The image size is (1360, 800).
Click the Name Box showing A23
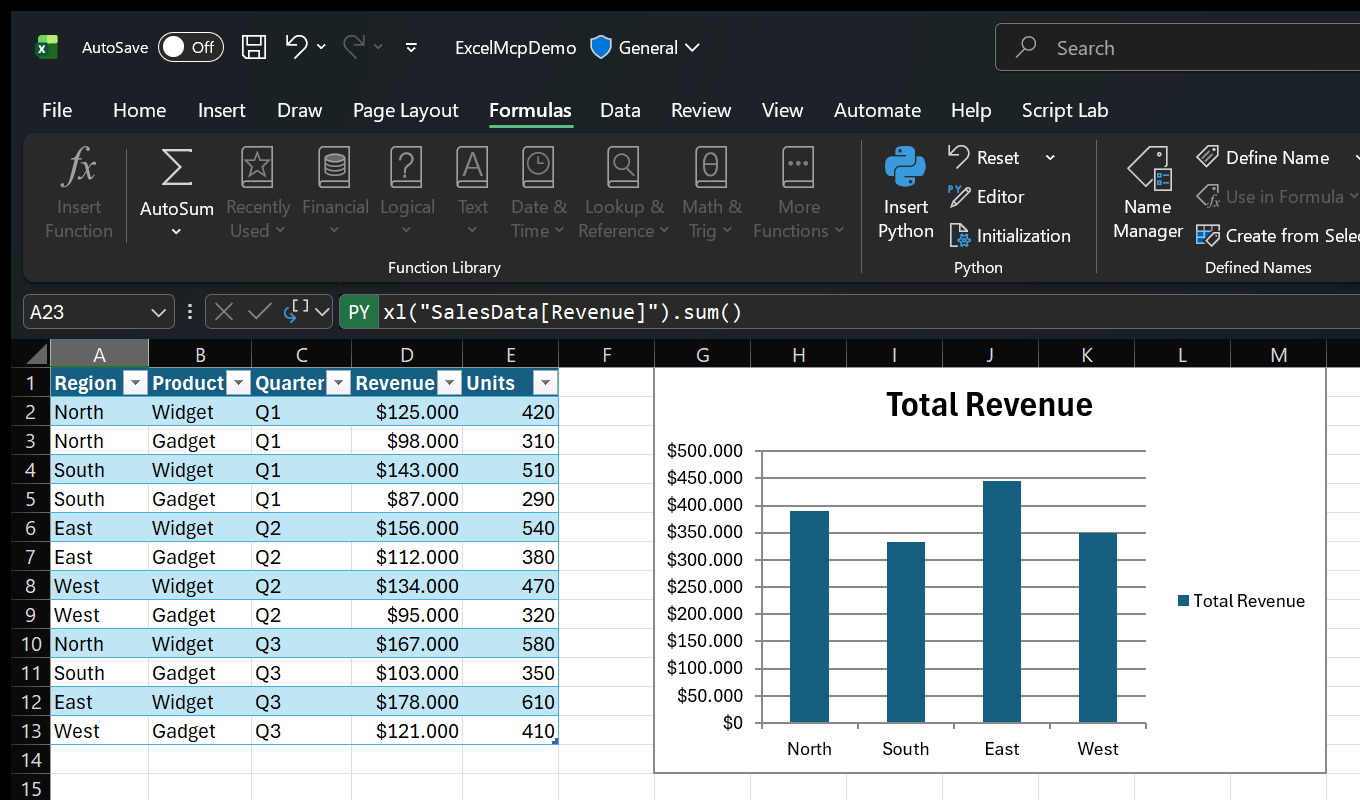[x=86, y=312]
